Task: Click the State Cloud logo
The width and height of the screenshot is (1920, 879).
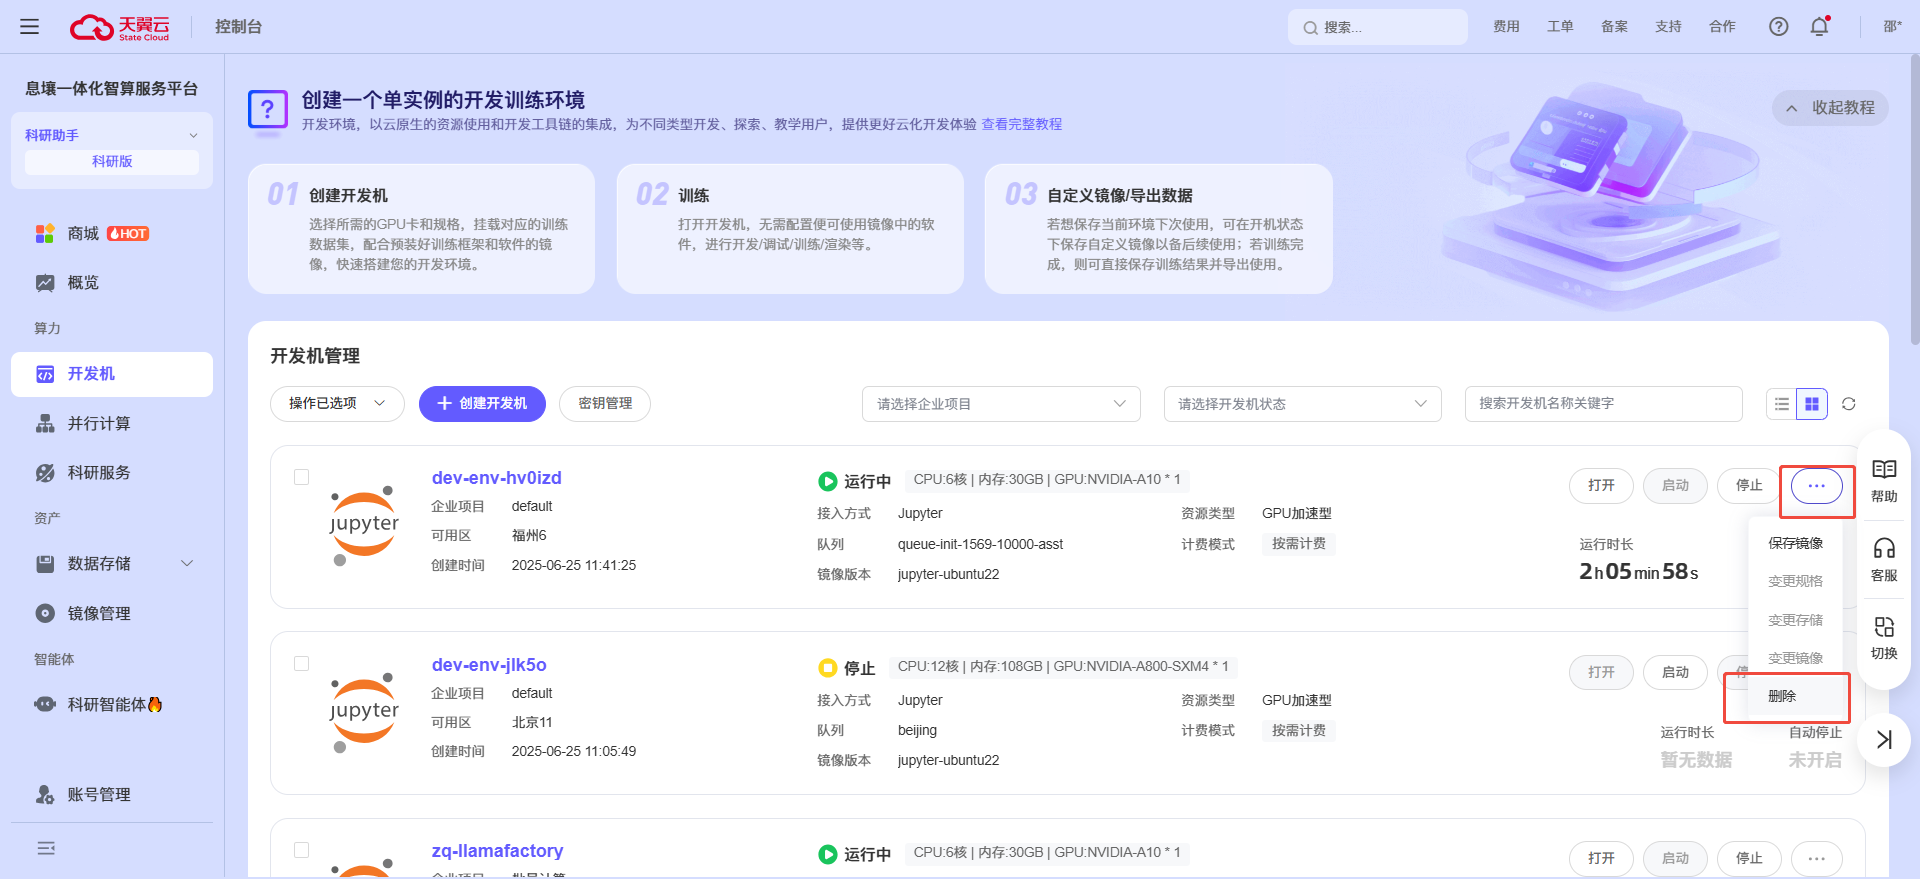Action: tap(119, 27)
